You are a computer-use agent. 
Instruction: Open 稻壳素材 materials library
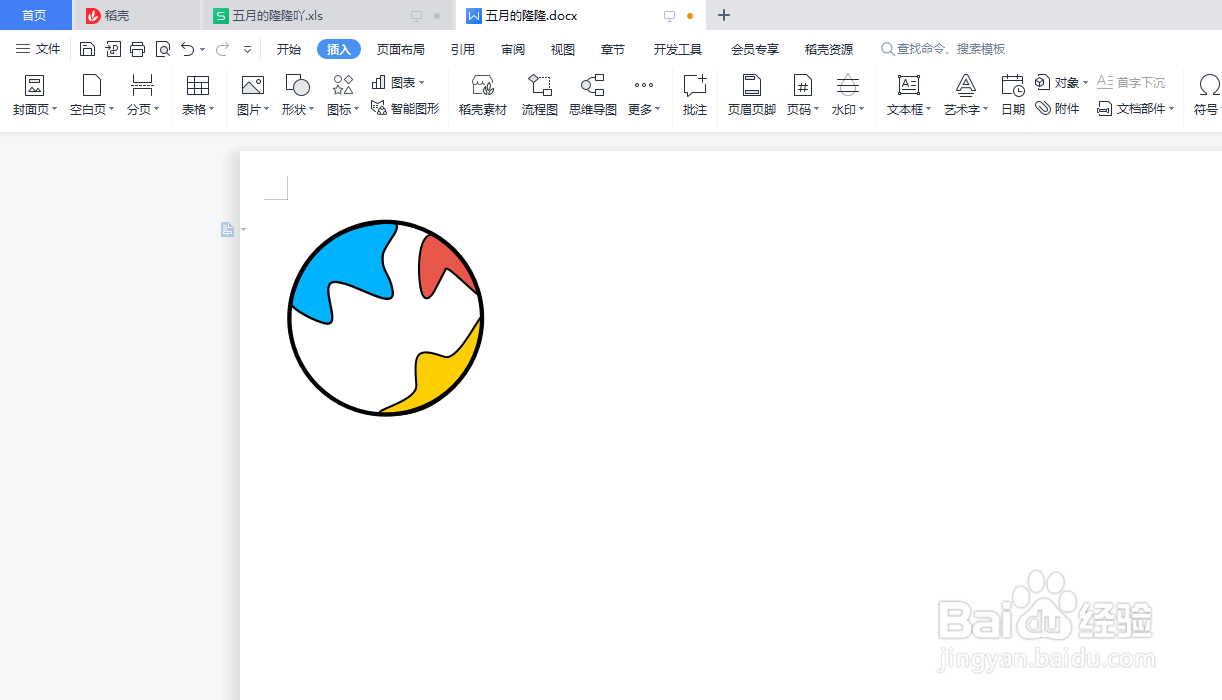[483, 96]
